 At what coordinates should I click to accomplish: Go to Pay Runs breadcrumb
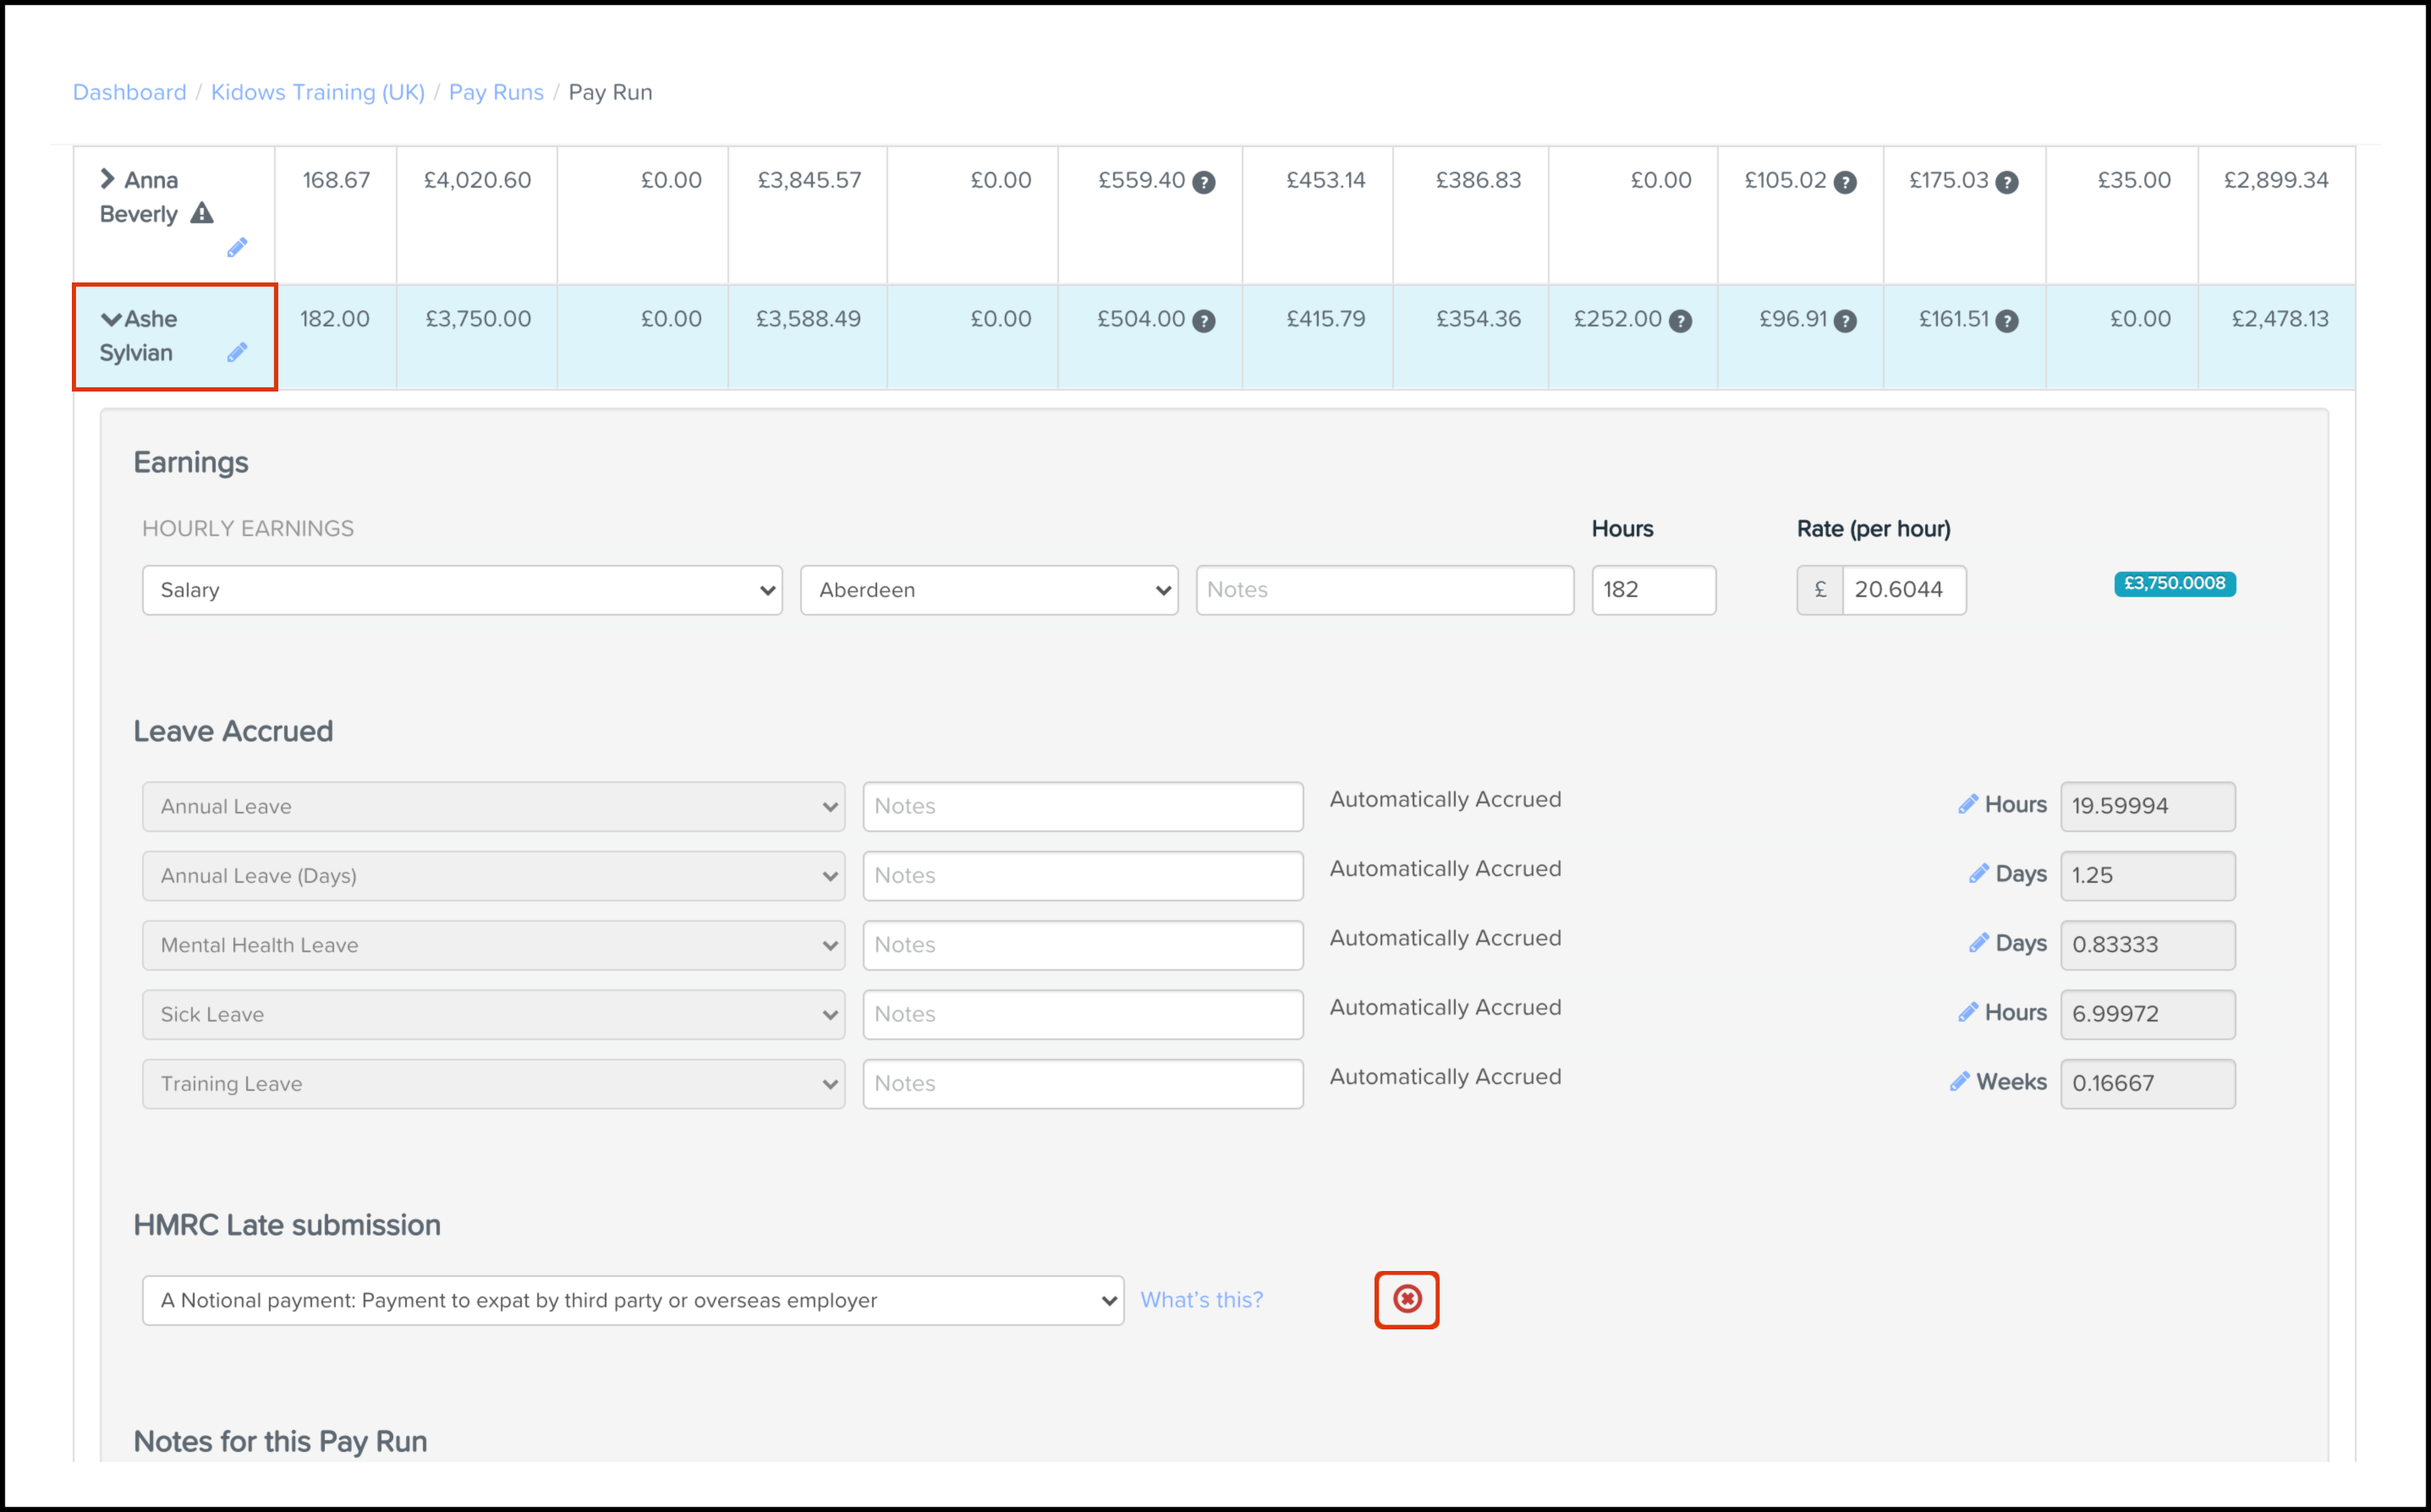[496, 92]
